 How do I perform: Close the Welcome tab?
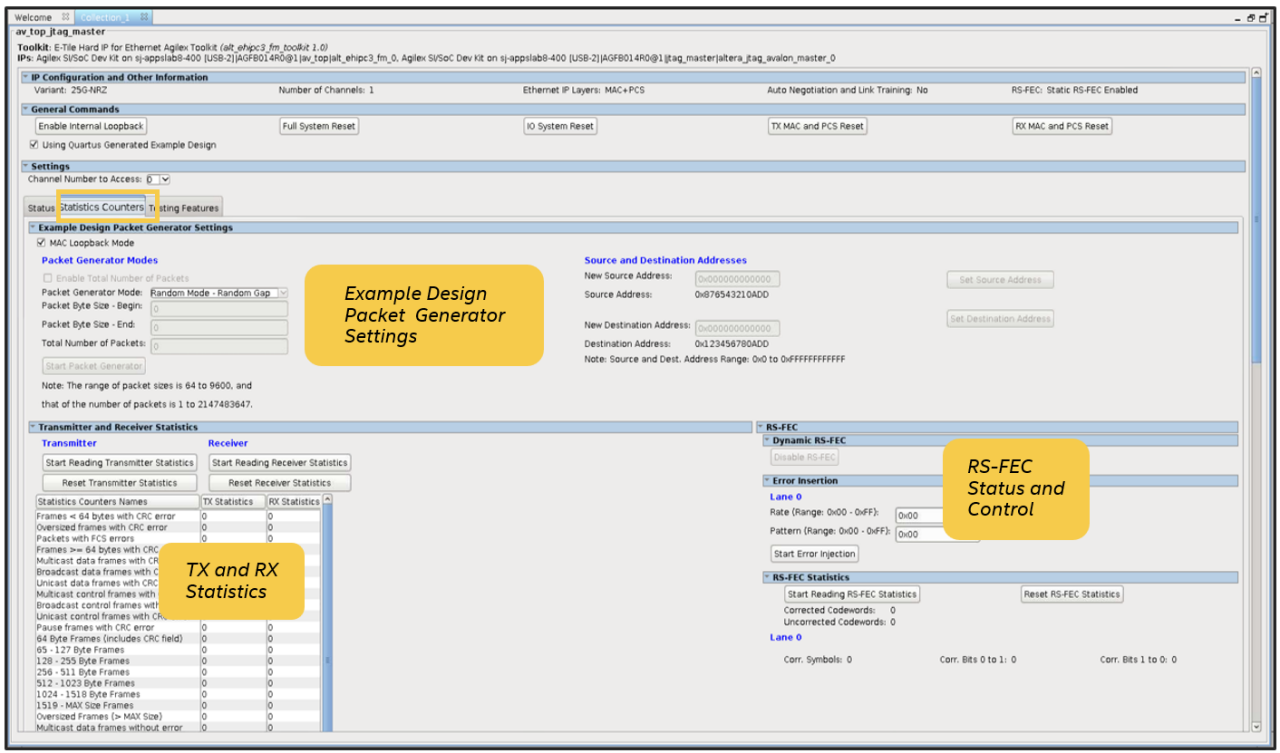(x=66, y=18)
